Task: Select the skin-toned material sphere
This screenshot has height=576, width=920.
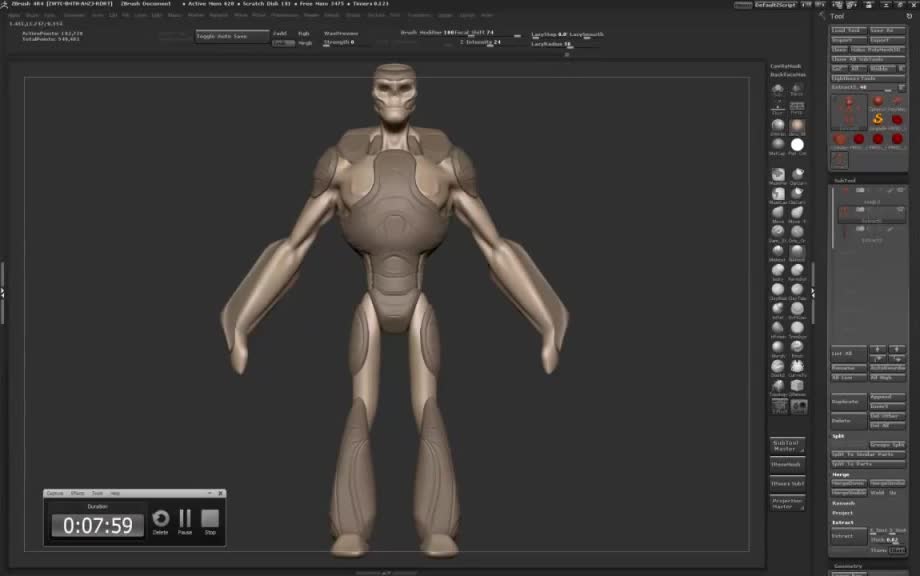Action: (x=797, y=125)
